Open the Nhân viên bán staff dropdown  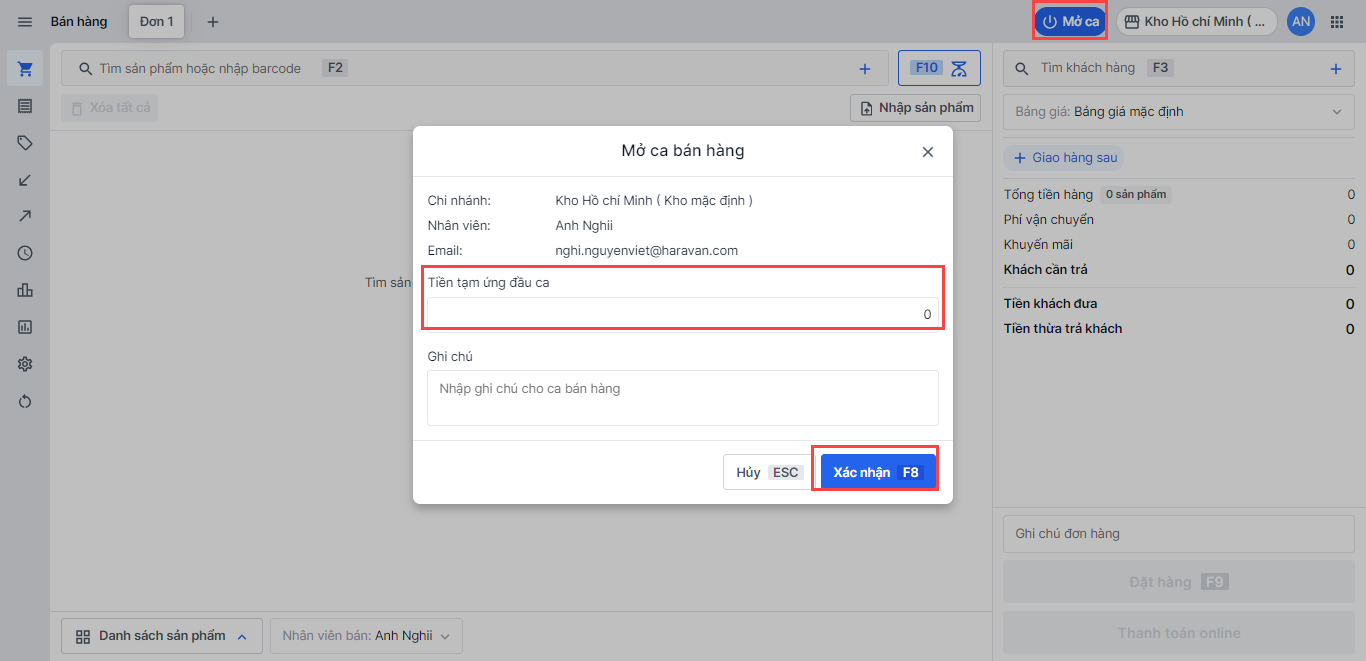[366, 636]
